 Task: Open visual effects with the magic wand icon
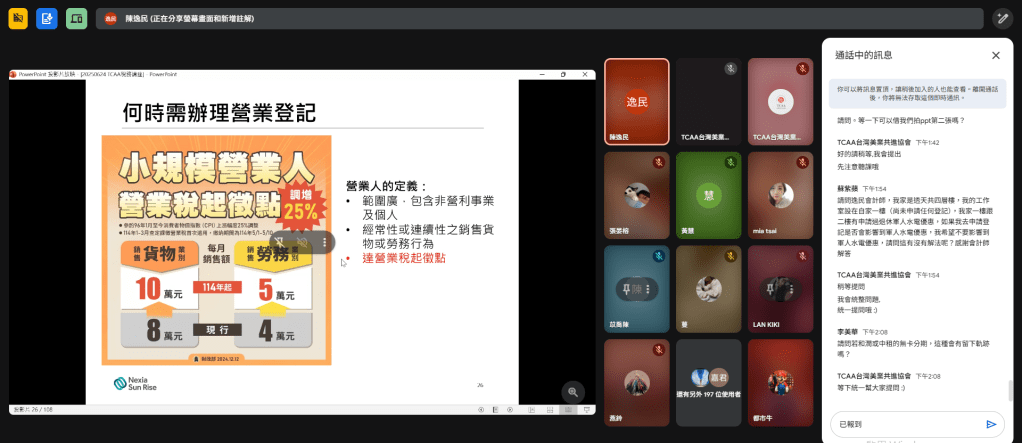click(x=1002, y=18)
